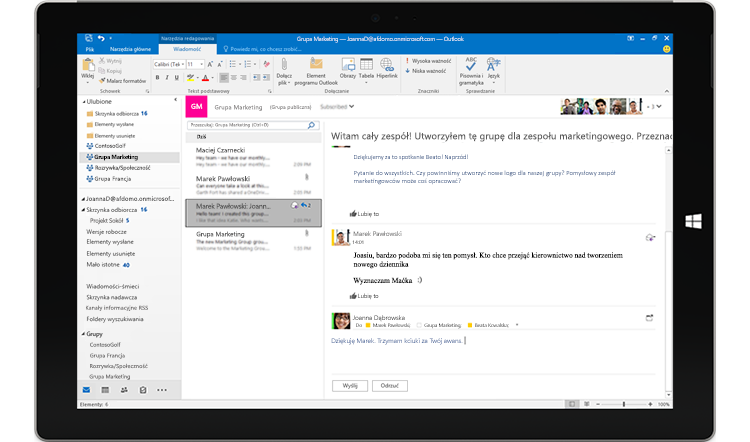Click the align right icon
Image resolution: width=750 pixels, height=442 pixels.
click(x=243, y=77)
